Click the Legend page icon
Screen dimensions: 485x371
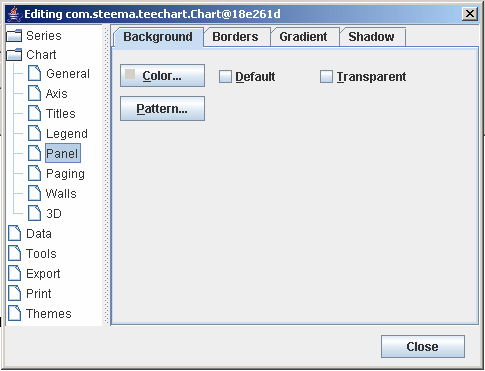35,133
